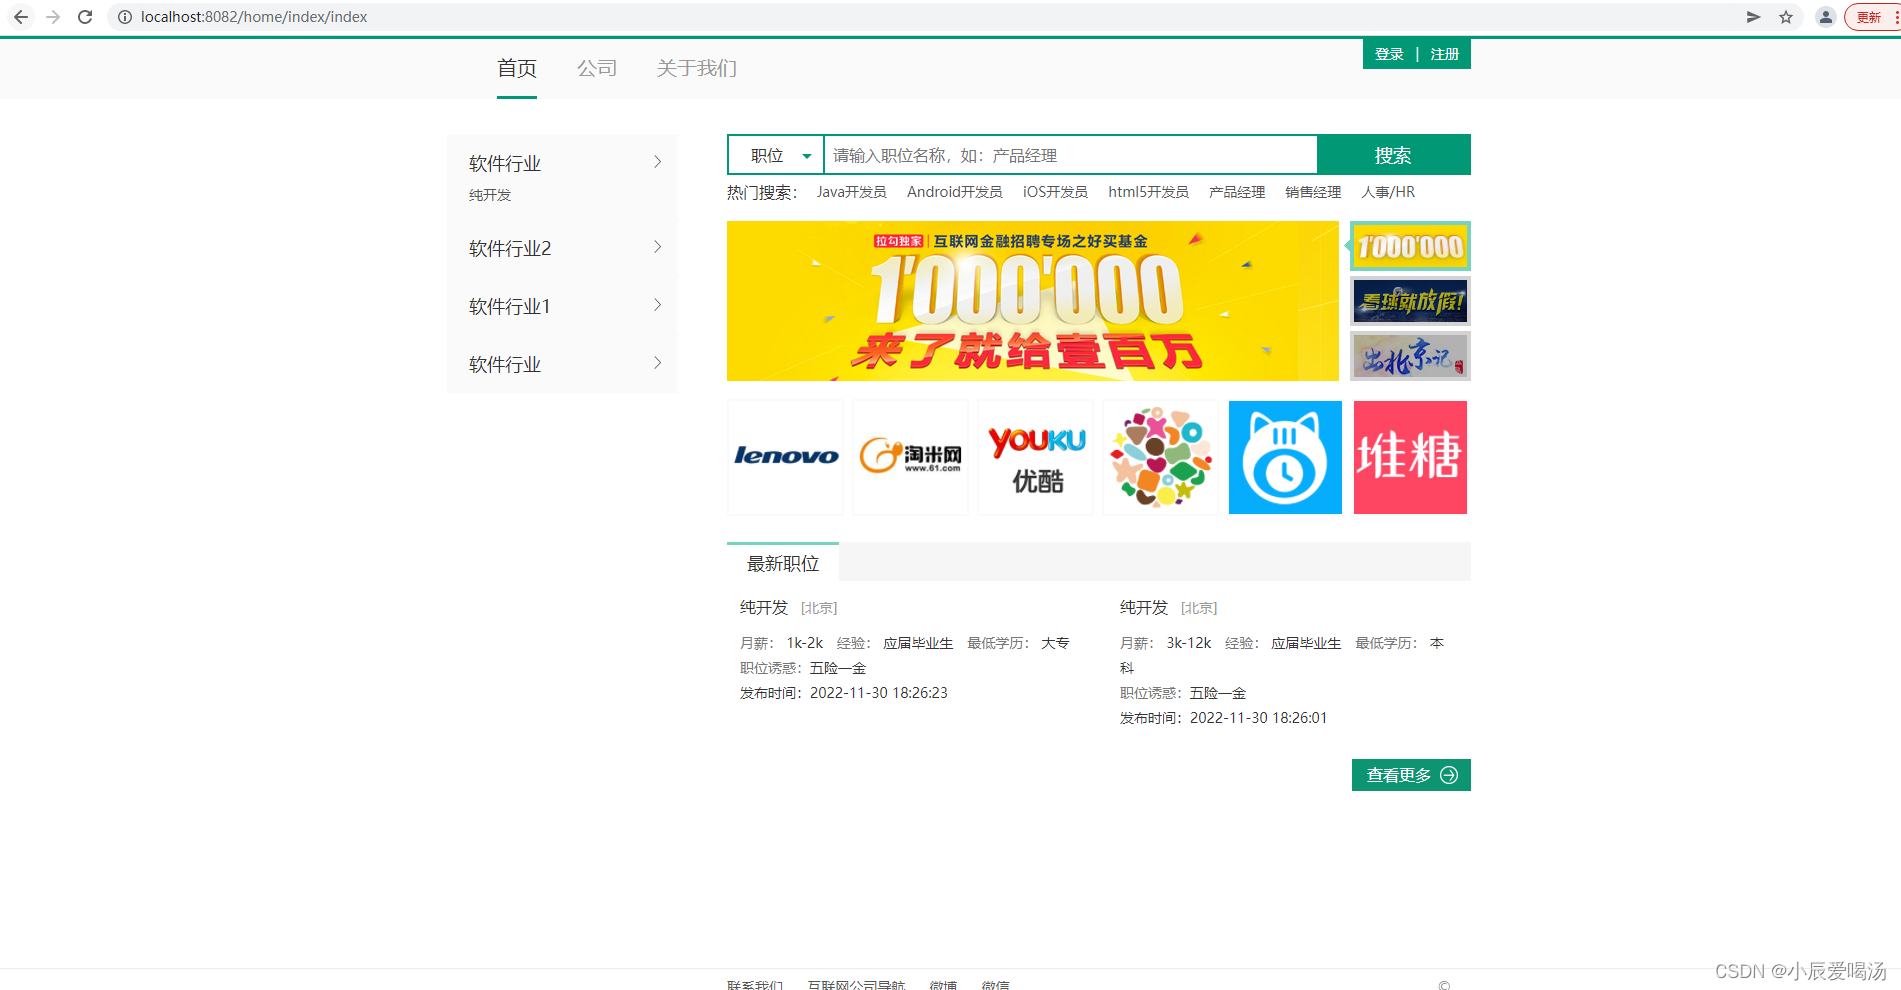
Task: Click the 2022-11-30 18:26:23 publish time
Action: 879,693
